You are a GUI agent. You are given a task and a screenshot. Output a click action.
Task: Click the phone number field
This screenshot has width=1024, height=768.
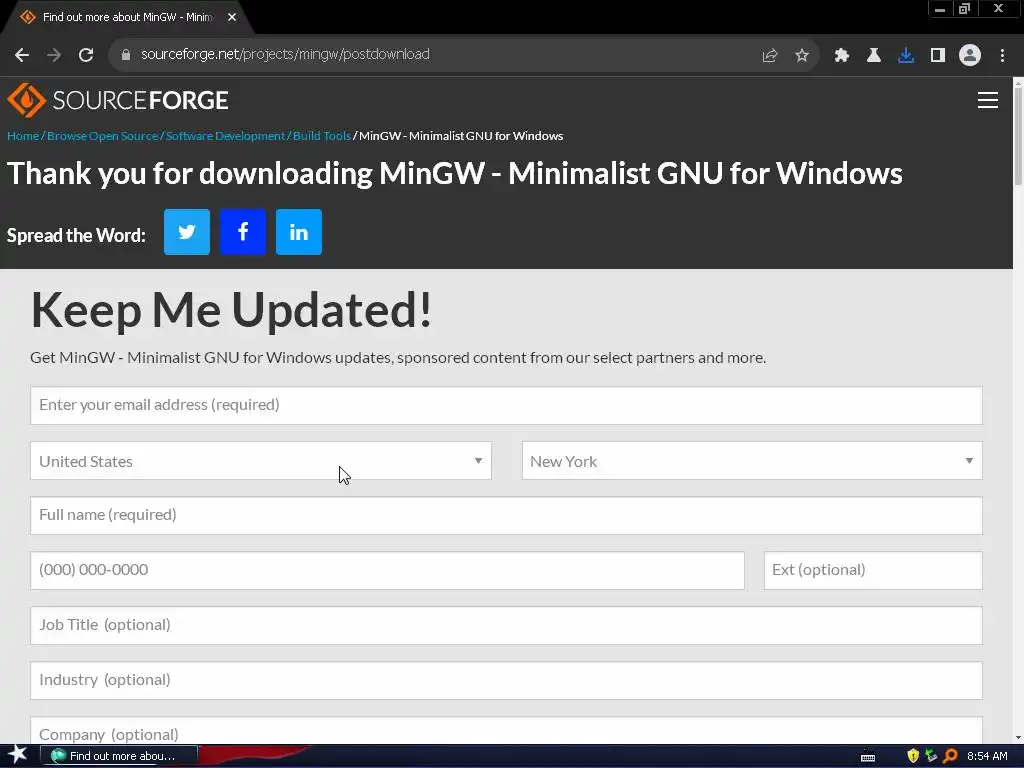coord(387,570)
